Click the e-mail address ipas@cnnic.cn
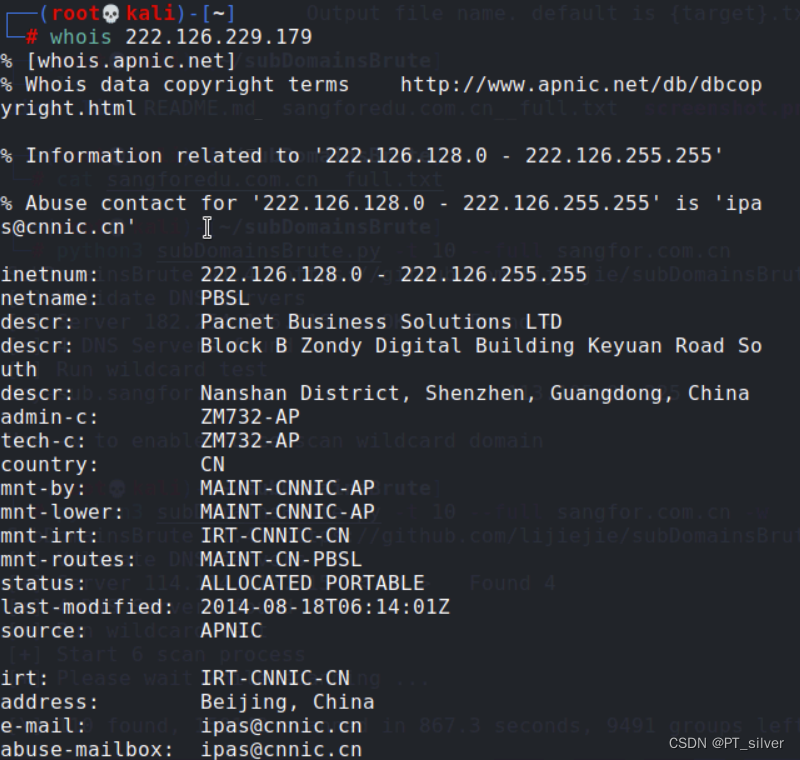Screen dimensions: 800x760 (x=281, y=726)
